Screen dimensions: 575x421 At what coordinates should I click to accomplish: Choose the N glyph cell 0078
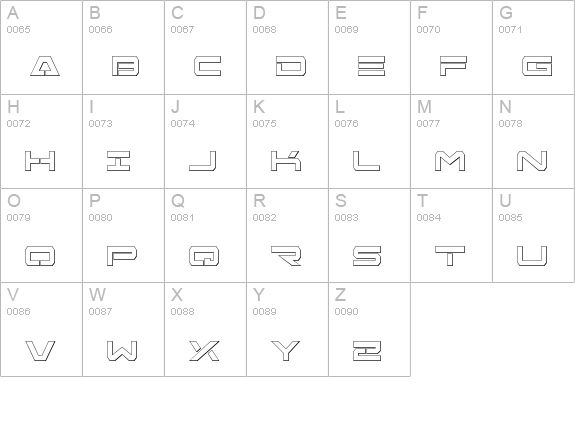(x=534, y=142)
